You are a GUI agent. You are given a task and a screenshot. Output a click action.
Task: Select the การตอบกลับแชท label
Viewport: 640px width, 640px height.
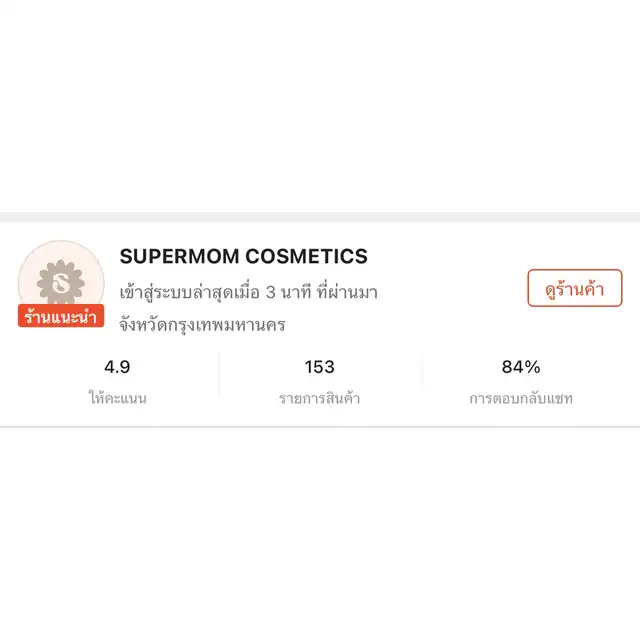tap(521, 398)
